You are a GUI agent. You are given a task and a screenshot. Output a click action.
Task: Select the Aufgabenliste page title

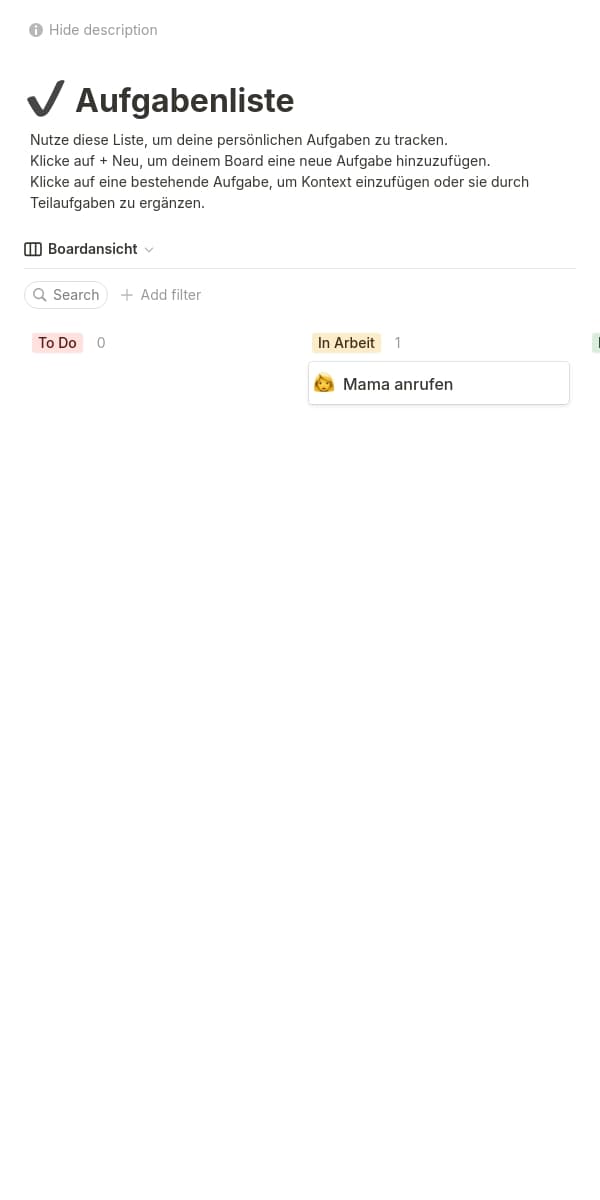184,100
